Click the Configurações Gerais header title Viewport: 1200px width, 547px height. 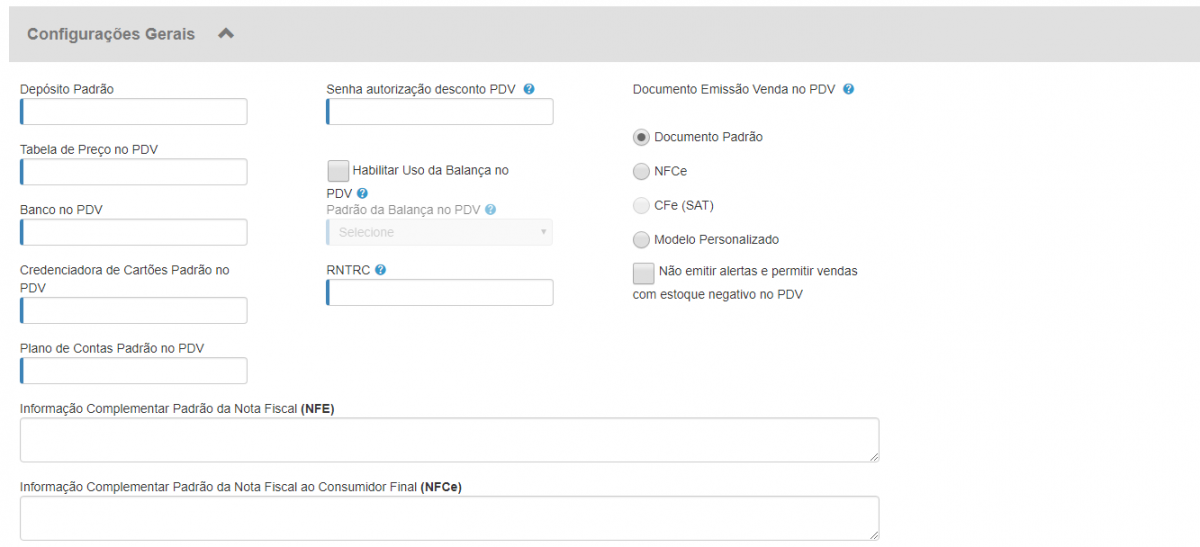(x=111, y=34)
